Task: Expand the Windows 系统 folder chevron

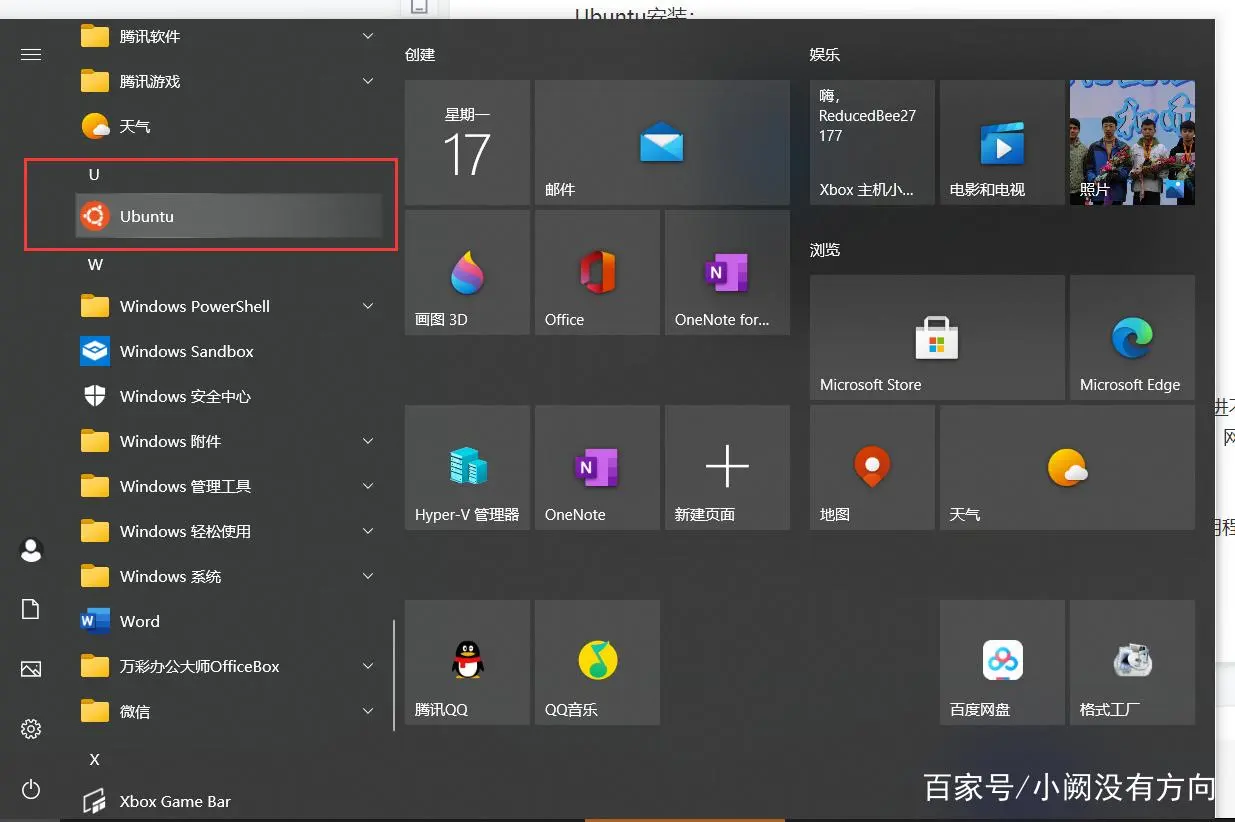Action: tap(368, 576)
